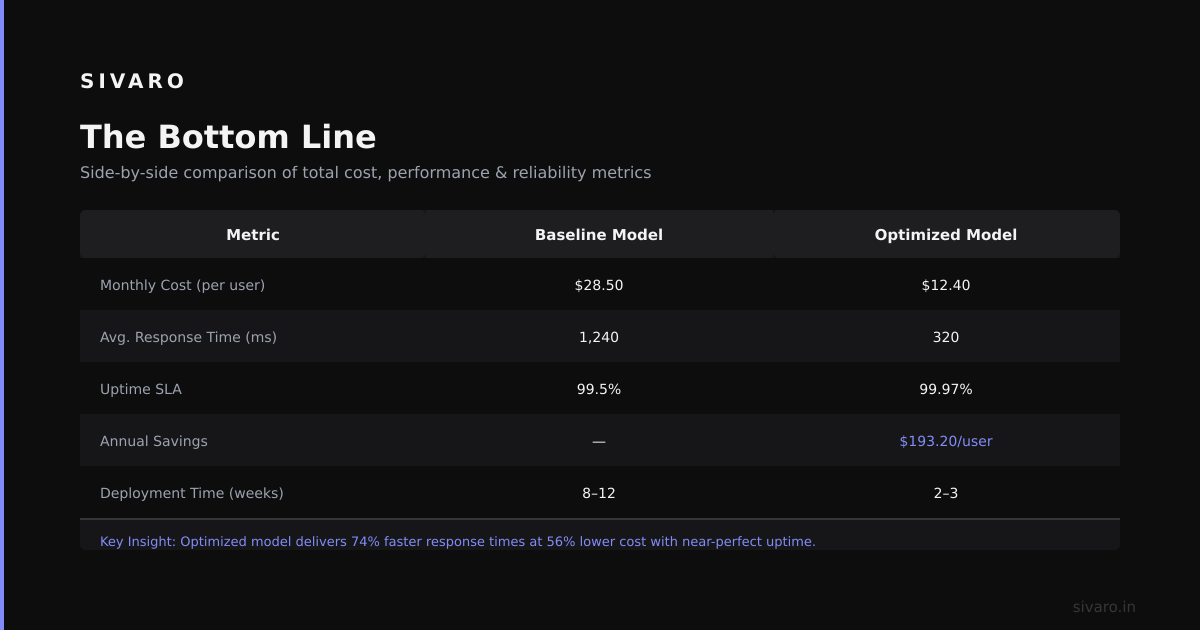This screenshot has width=1200, height=630.
Task: Select the Monthly Cost (per user) row label
Action: (x=182, y=285)
